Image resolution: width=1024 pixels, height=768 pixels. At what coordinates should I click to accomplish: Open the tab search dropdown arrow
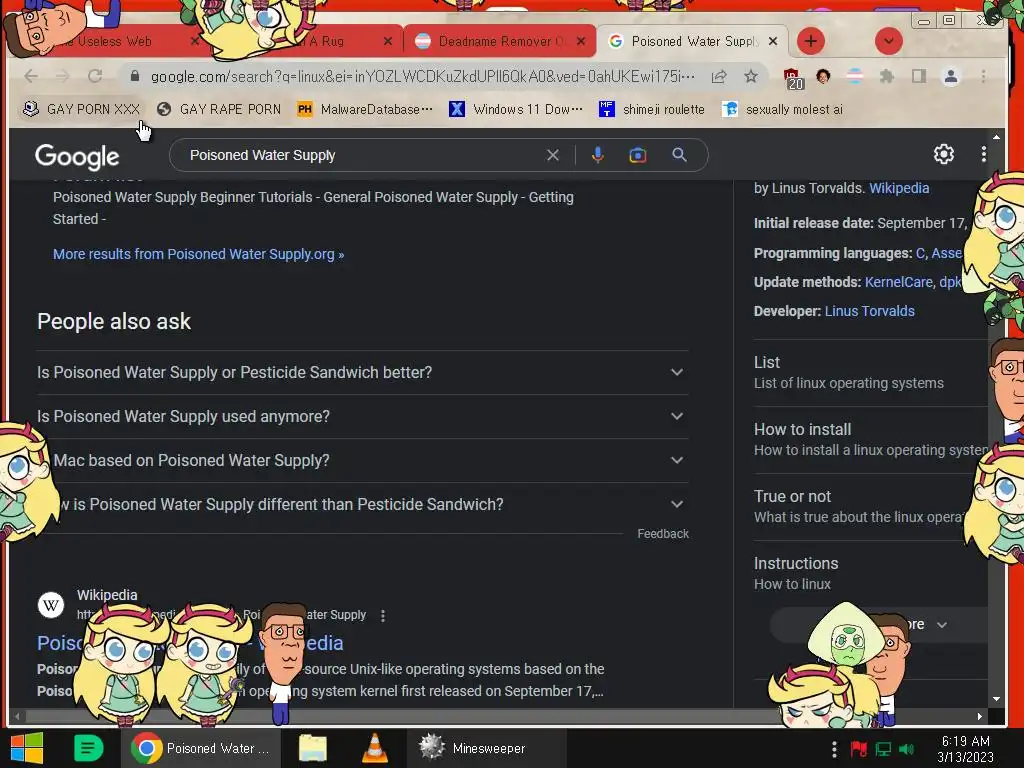click(x=888, y=41)
